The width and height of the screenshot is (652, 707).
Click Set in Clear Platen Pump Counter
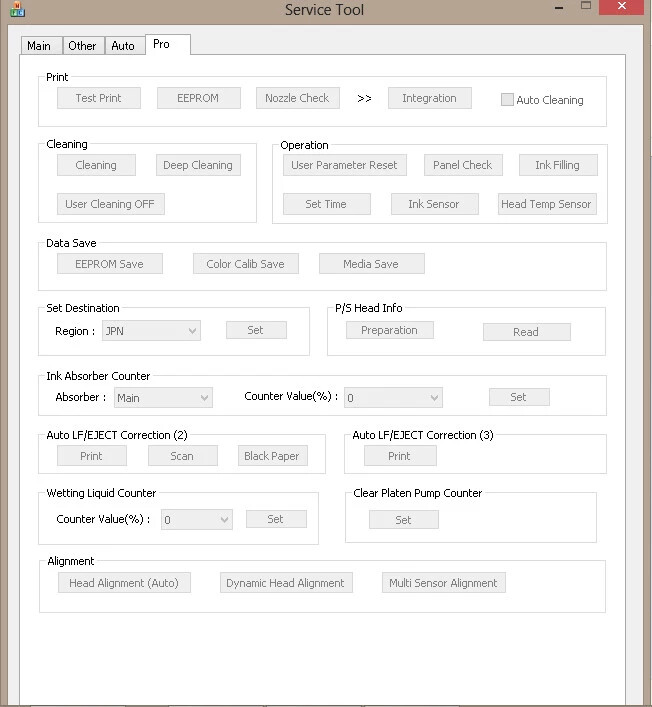pos(404,519)
